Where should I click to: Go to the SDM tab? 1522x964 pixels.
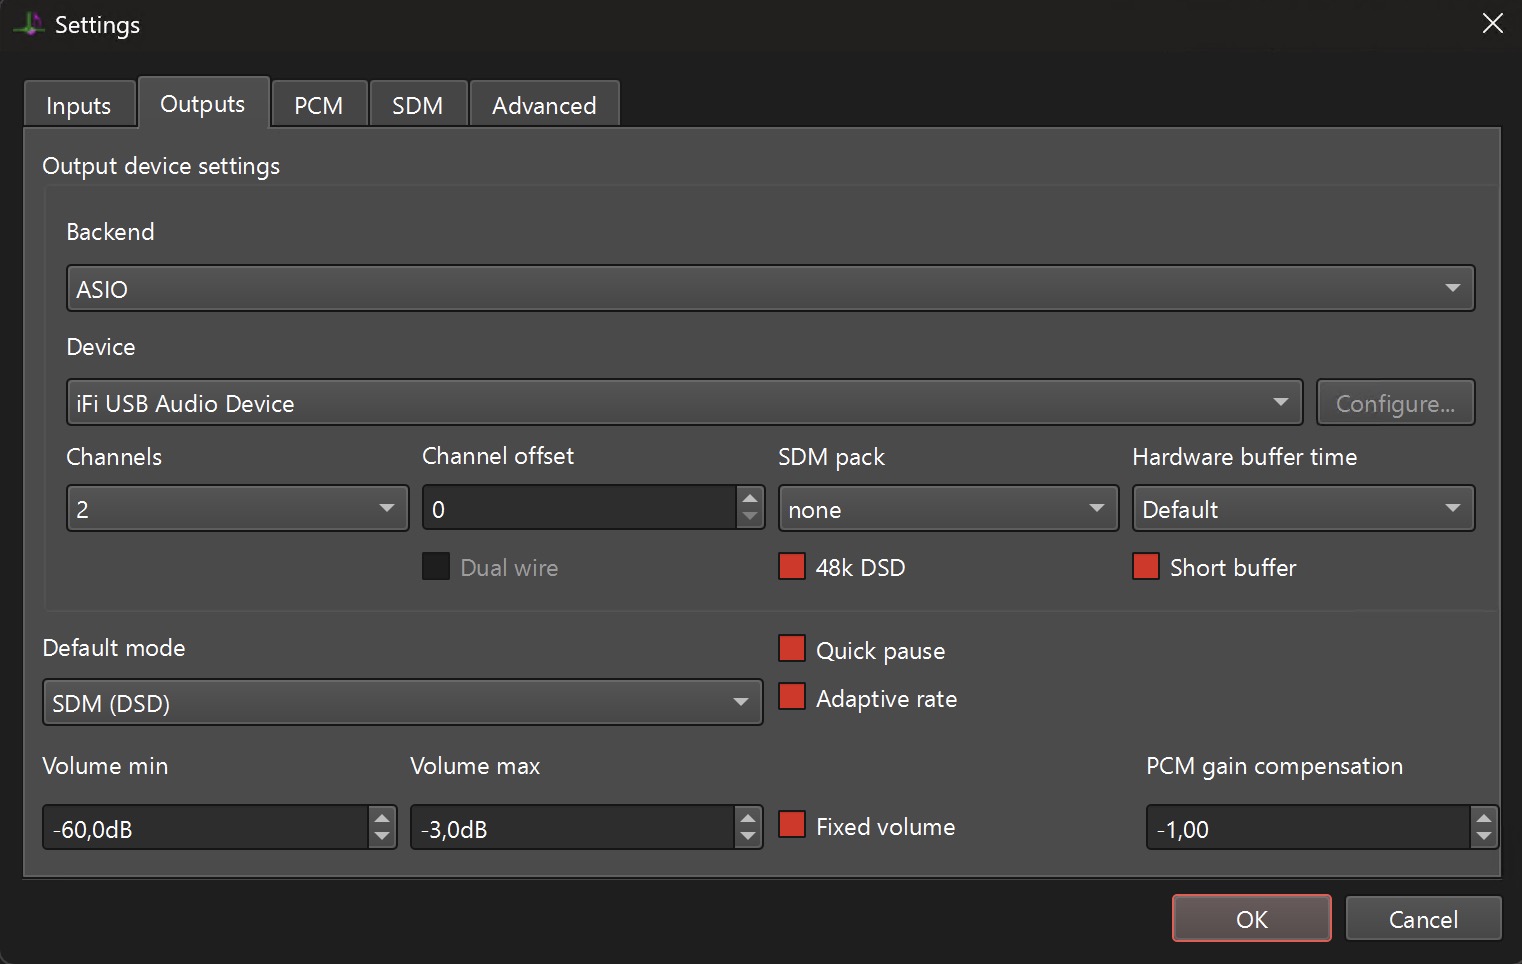(418, 105)
